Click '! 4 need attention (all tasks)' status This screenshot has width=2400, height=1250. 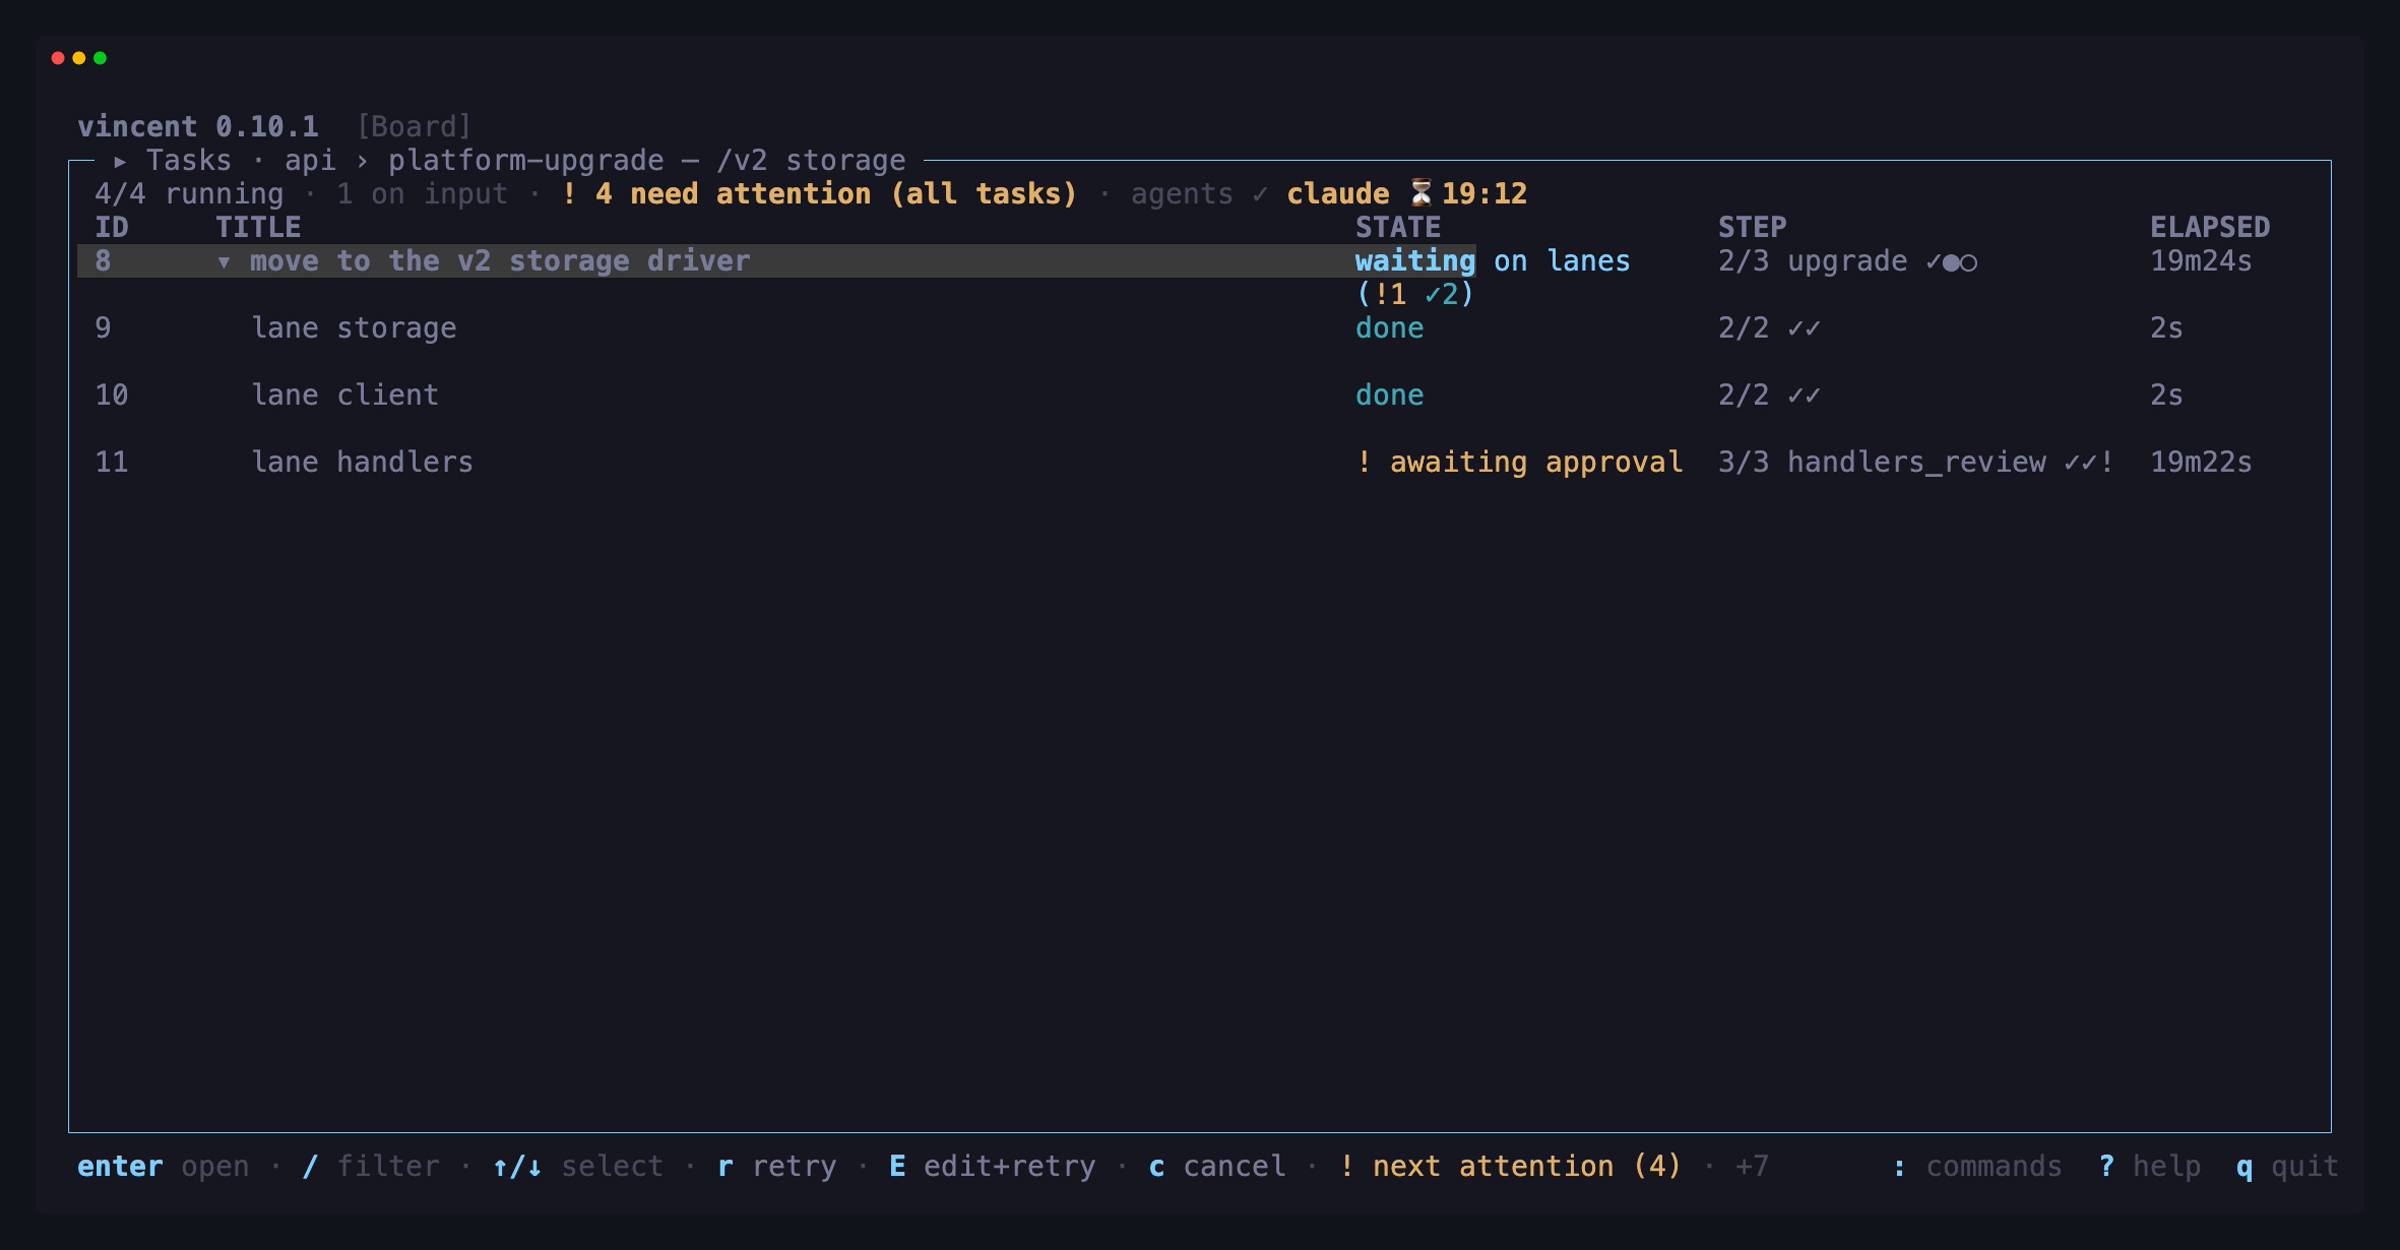[819, 194]
